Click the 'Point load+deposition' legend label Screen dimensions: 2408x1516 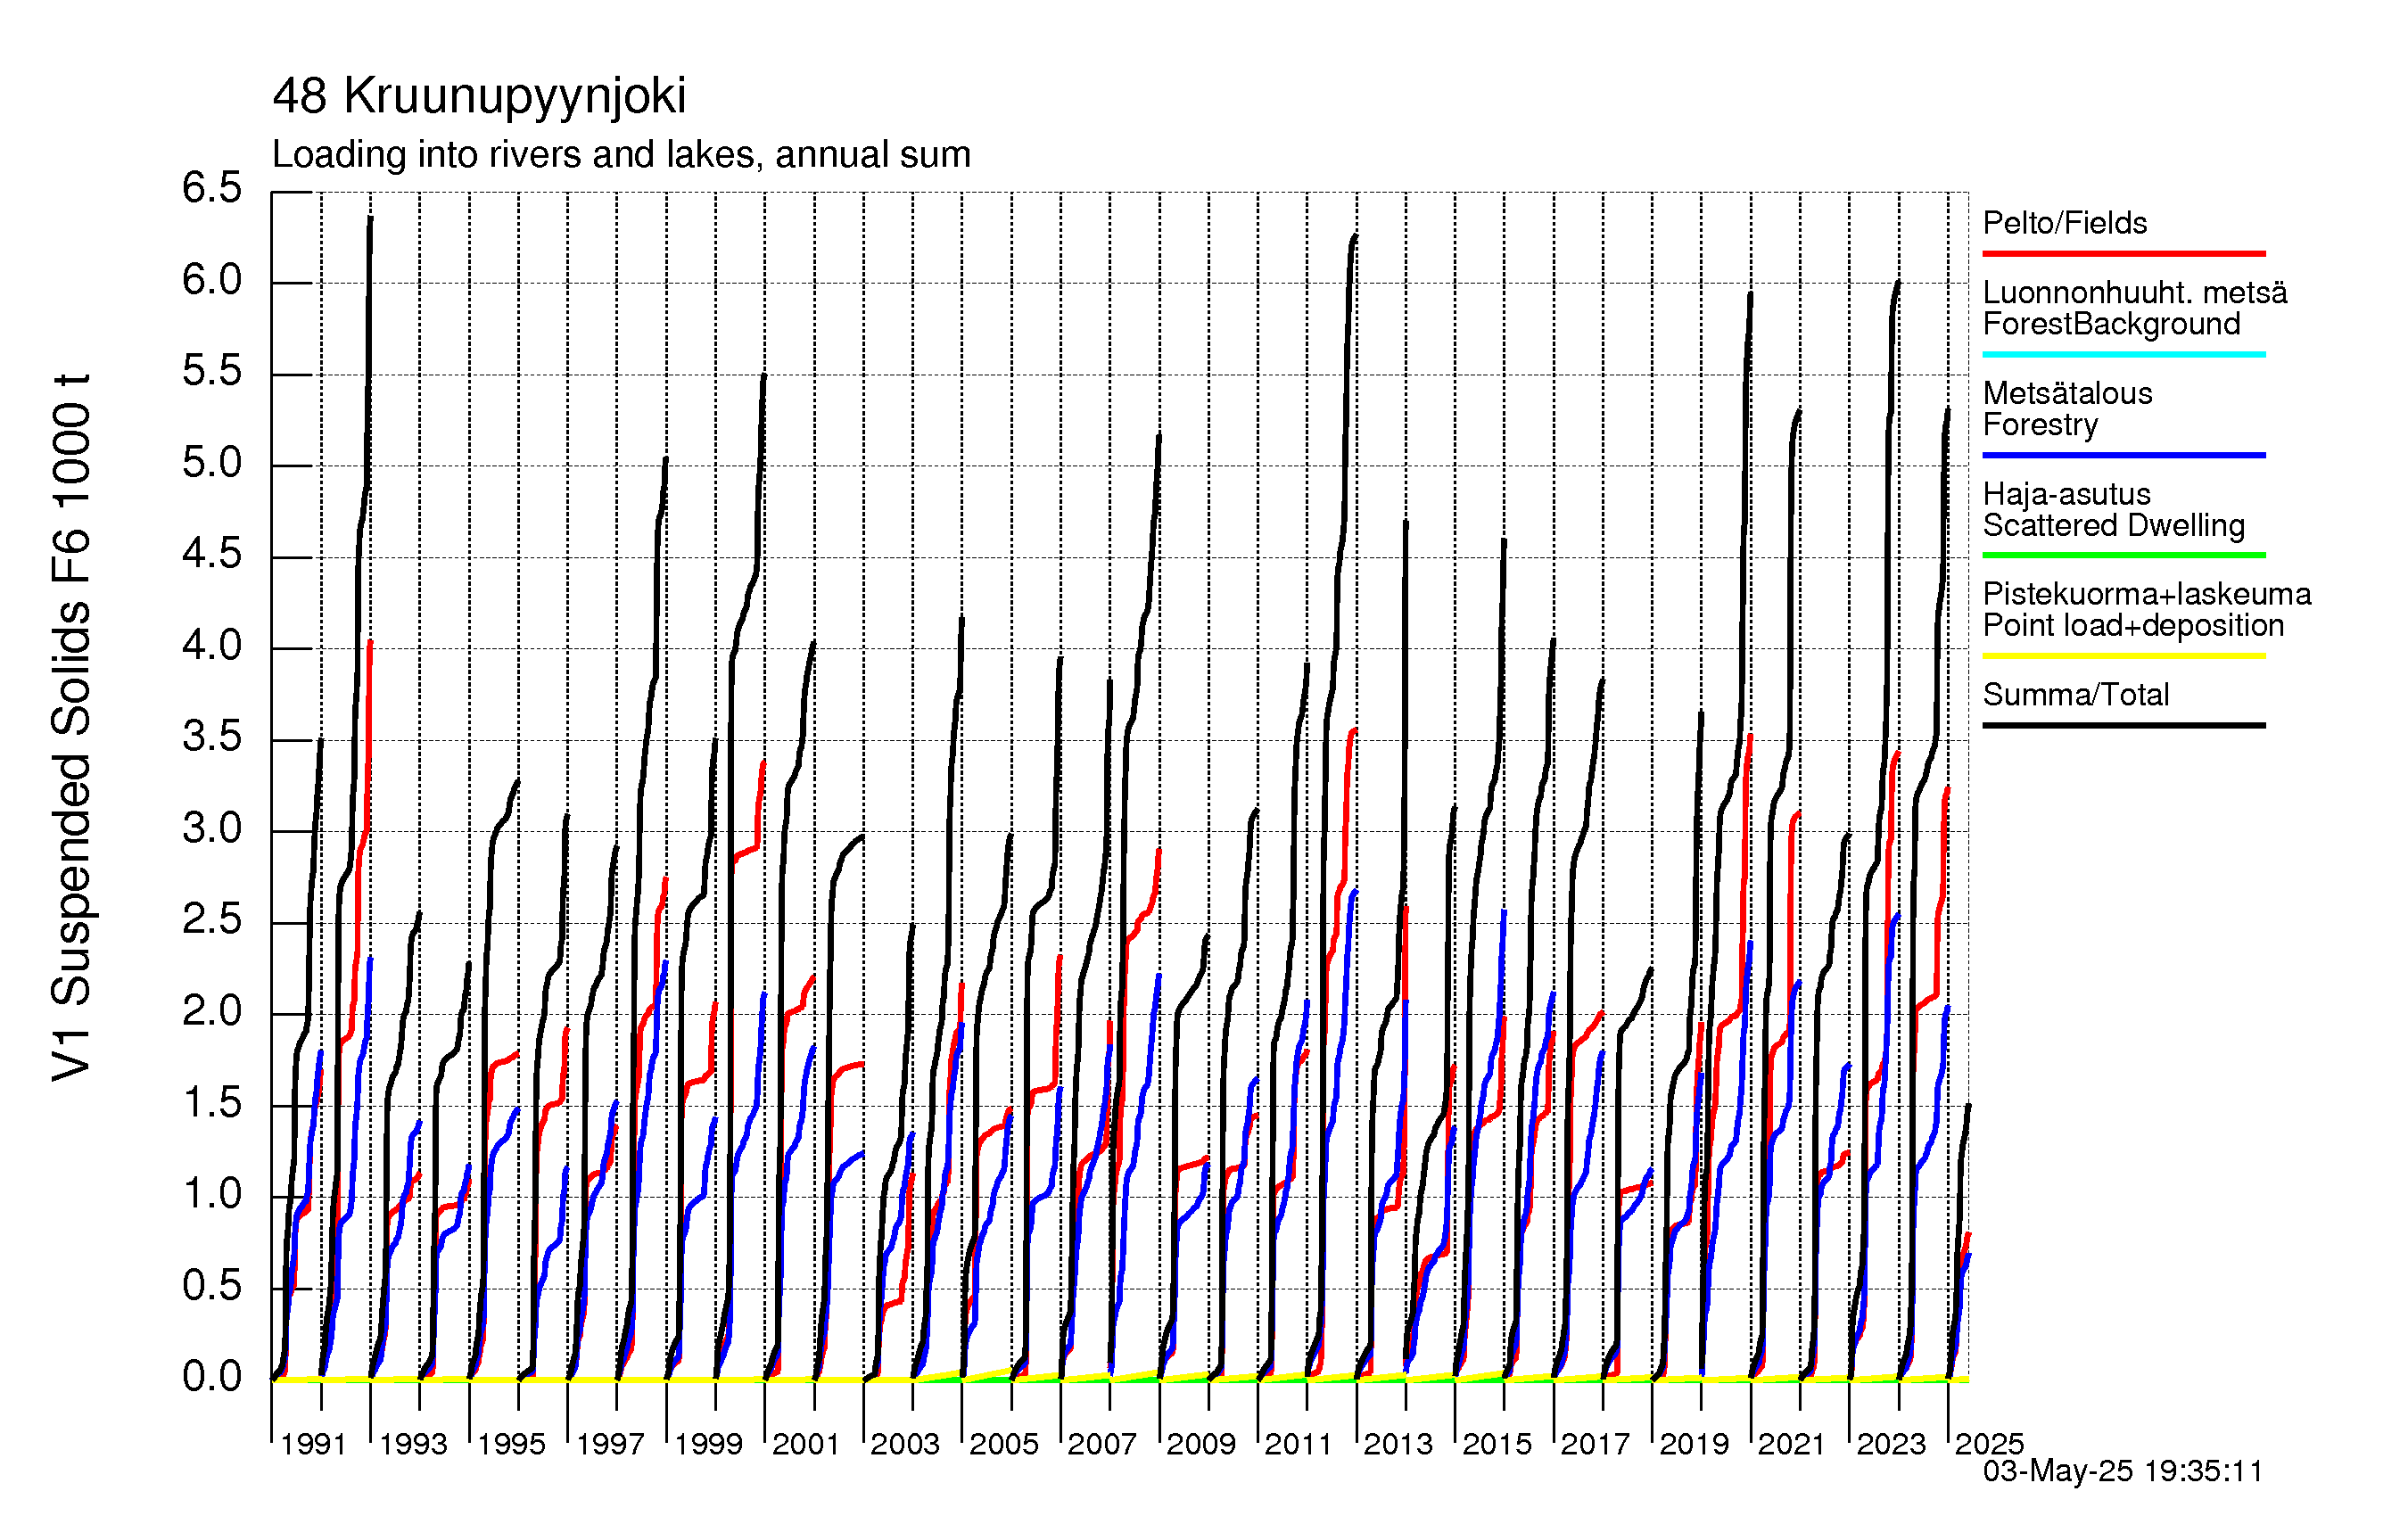(x=2133, y=625)
